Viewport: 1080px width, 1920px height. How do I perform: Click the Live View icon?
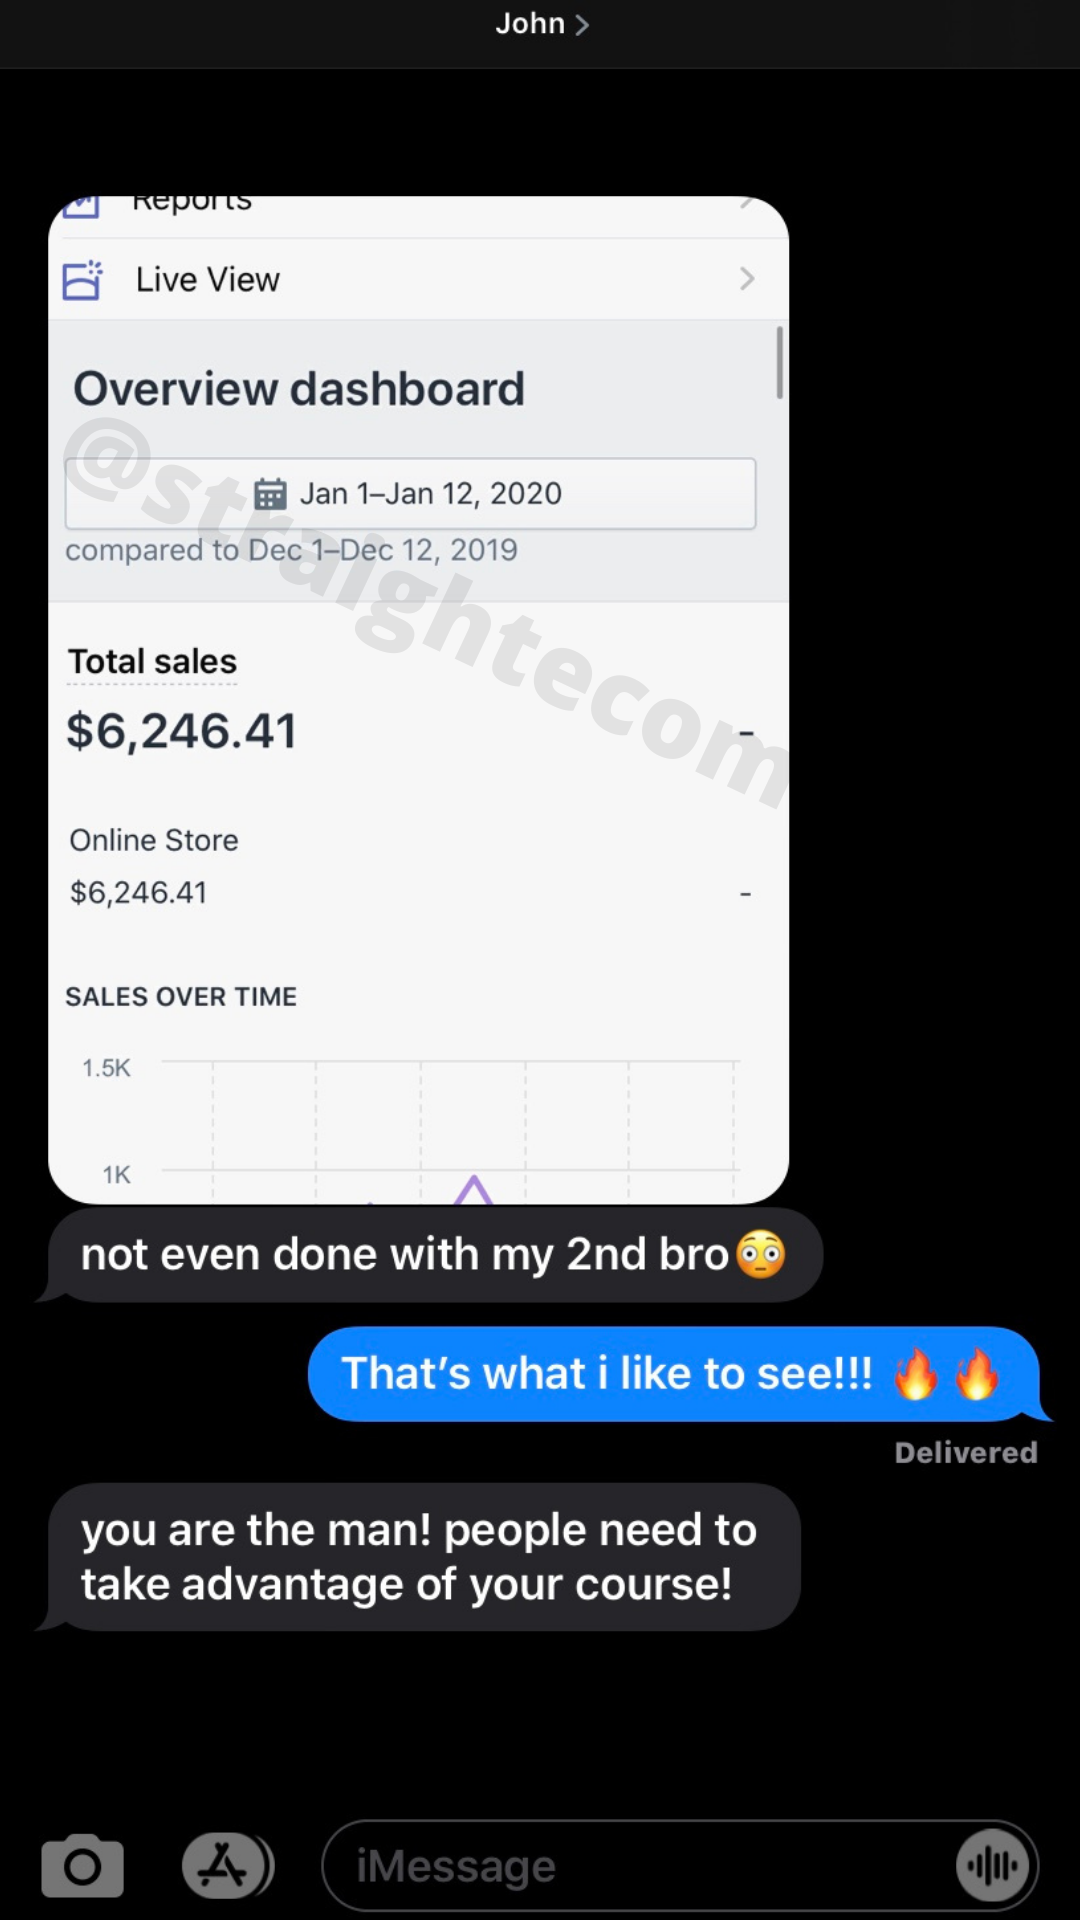pyautogui.click(x=82, y=280)
